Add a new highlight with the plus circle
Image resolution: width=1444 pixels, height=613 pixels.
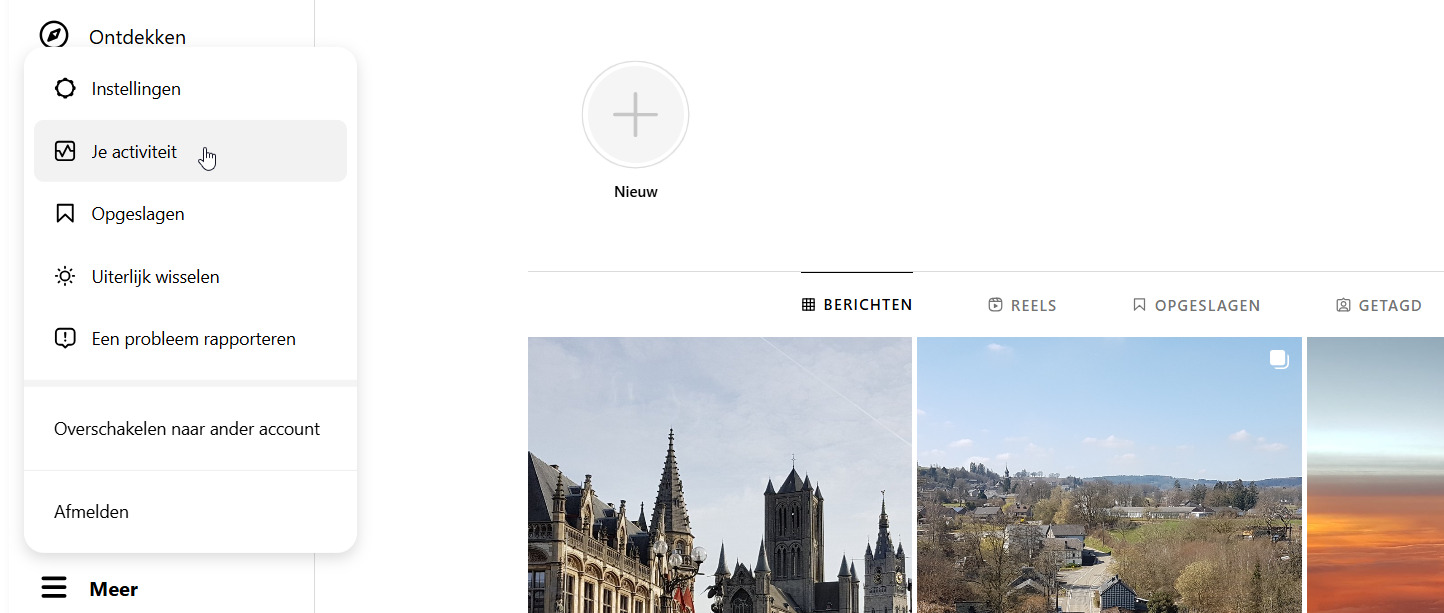coord(635,115)
